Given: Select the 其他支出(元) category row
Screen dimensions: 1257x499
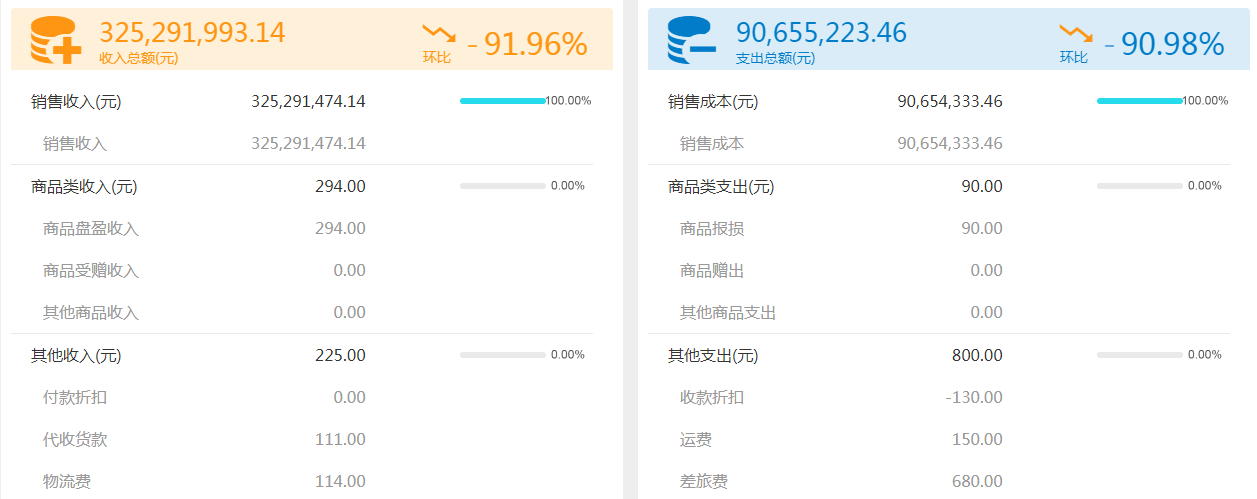Looking at the screenshot, I should click(x=939, y=355).
